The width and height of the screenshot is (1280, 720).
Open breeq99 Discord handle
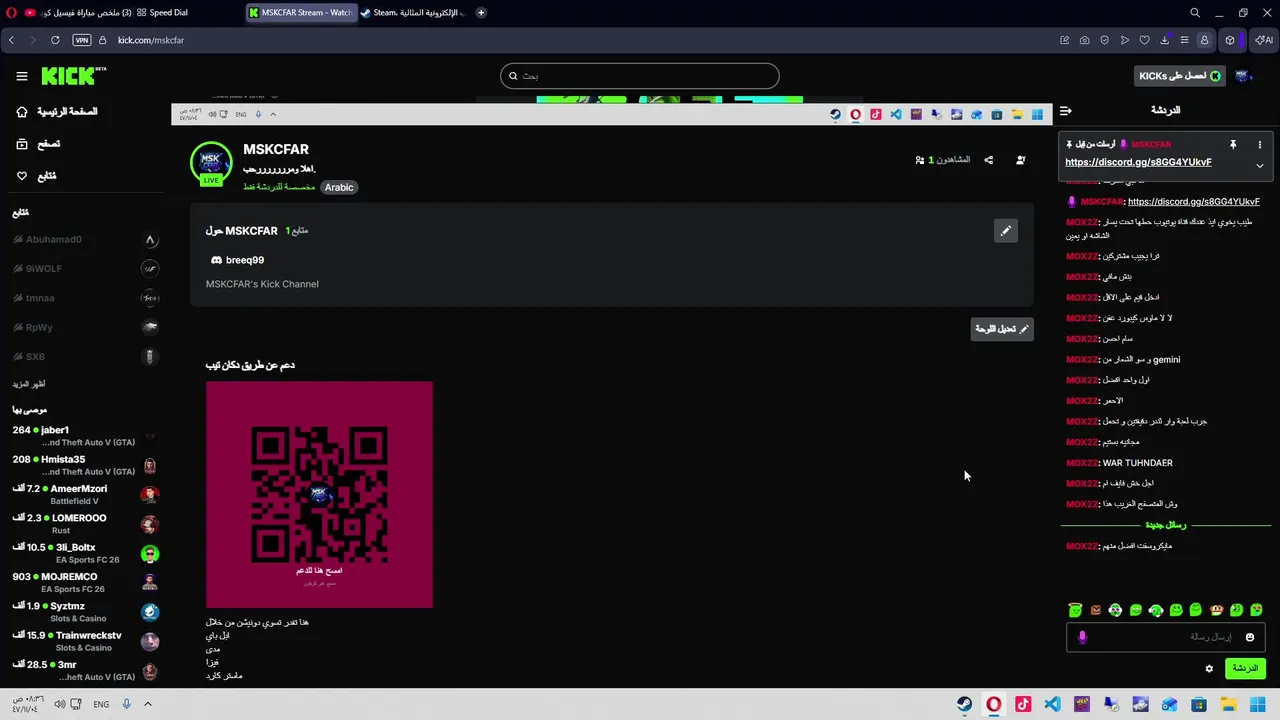238,260
